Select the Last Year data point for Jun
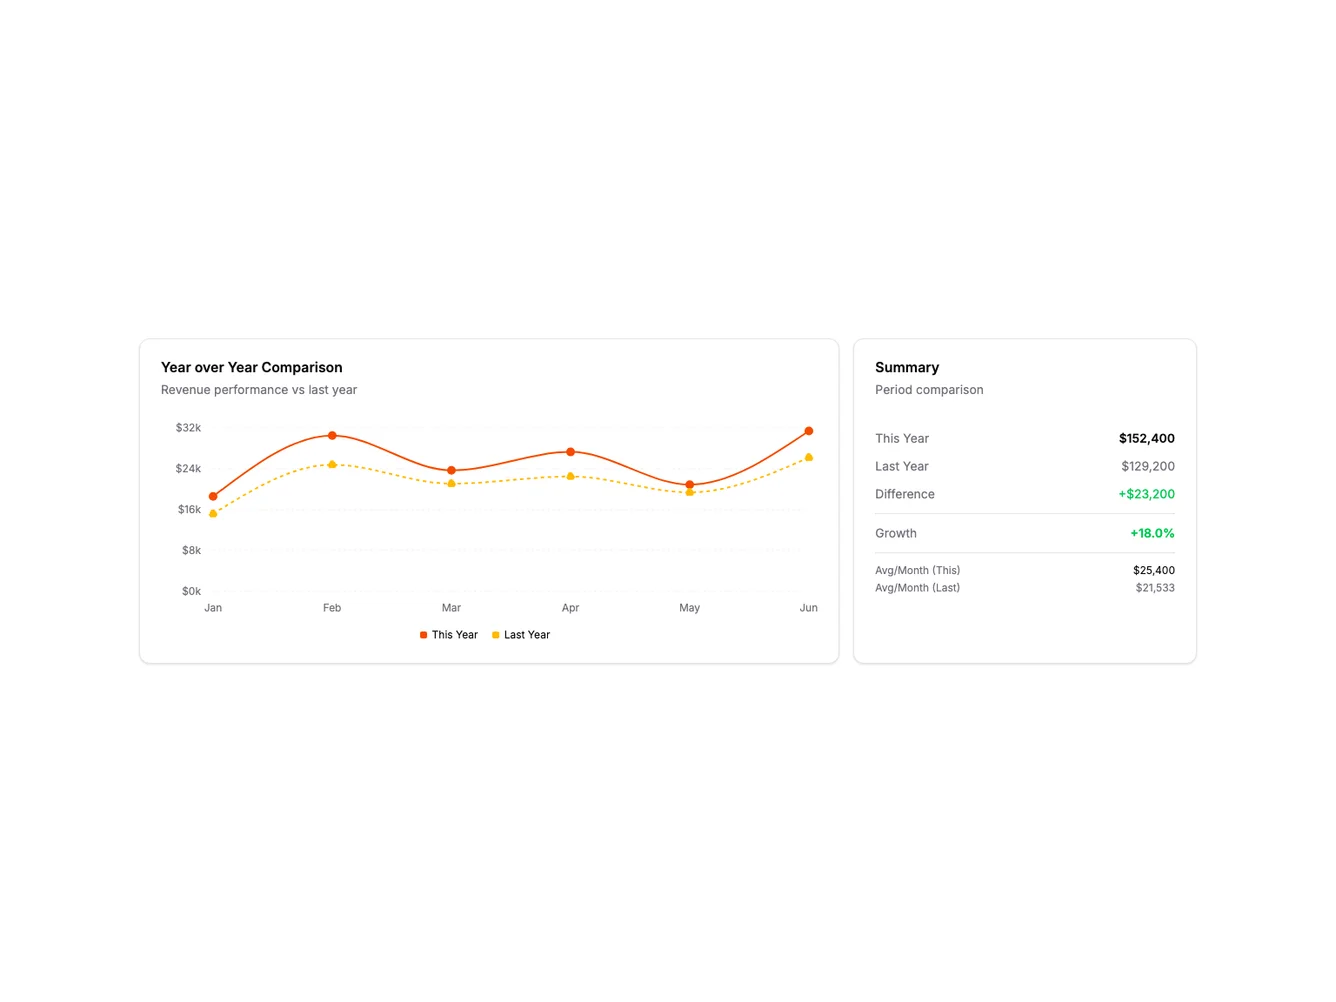The width and height of the screenshot is (1336, 1002). (x=809, y=457)
